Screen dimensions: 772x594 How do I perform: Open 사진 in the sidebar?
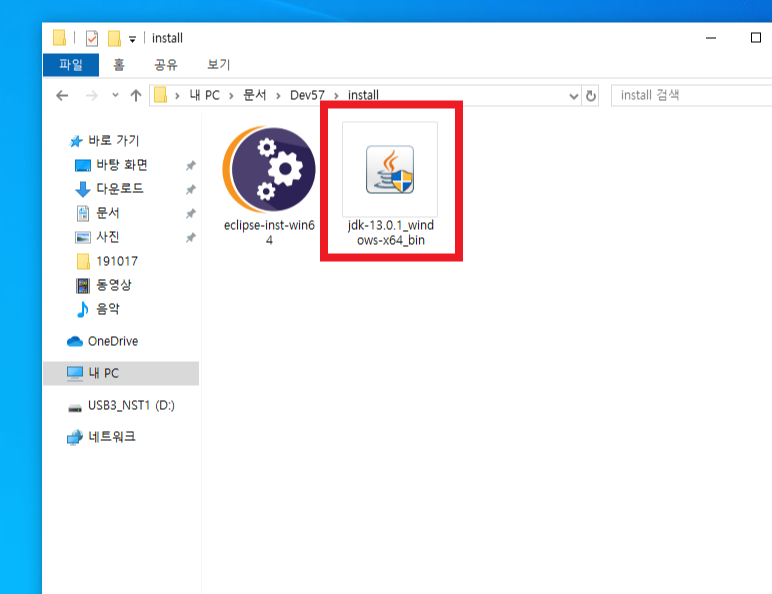coord(97,237)
